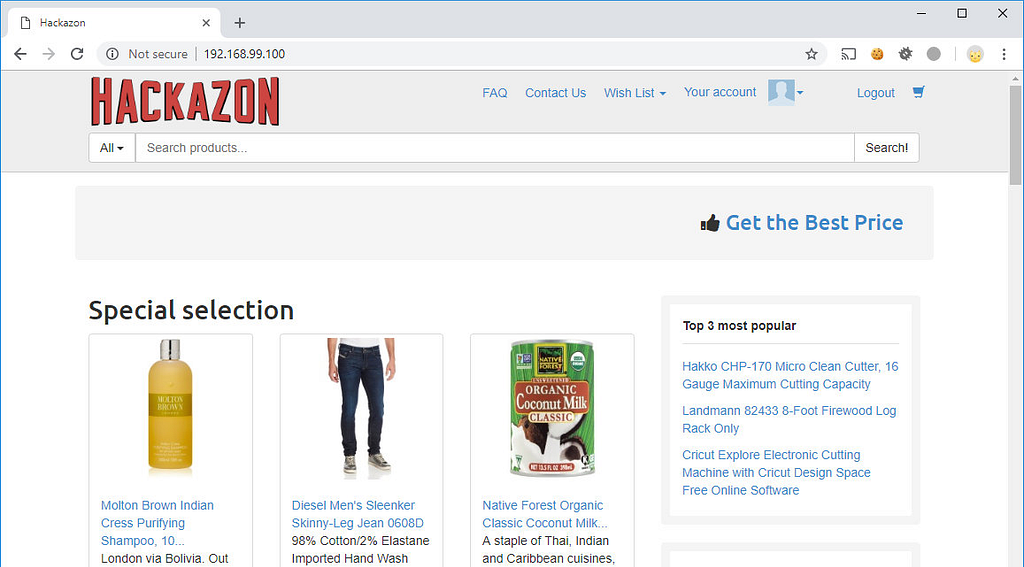Open Landmann 82433 Firewood Log Rack

point(789,419)
